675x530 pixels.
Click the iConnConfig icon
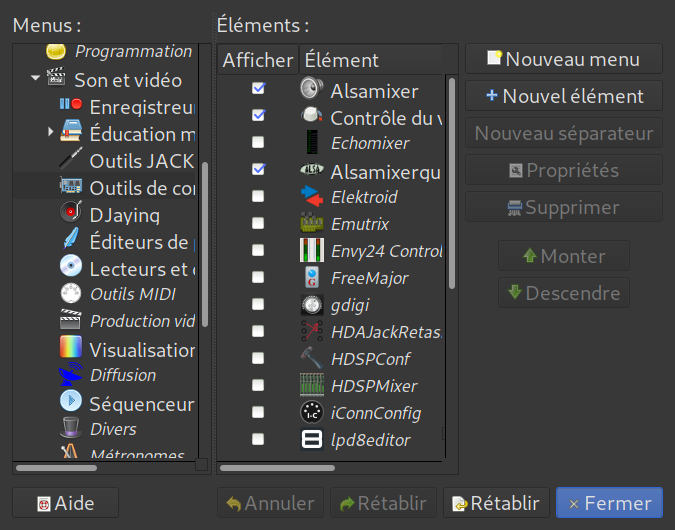[x=312, y=412]
